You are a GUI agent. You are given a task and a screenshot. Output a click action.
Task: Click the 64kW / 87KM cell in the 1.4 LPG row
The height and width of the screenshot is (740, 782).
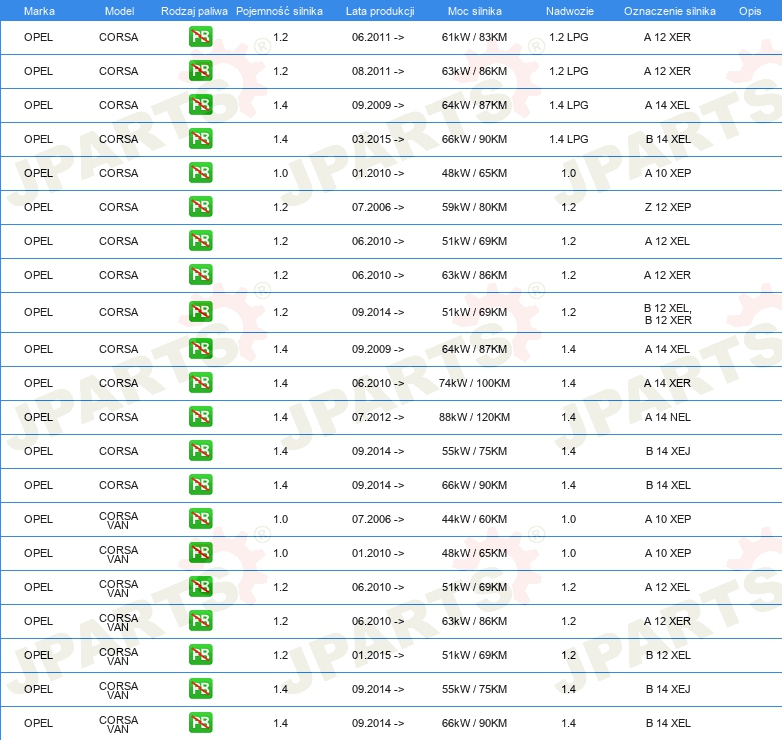point(474,105)
